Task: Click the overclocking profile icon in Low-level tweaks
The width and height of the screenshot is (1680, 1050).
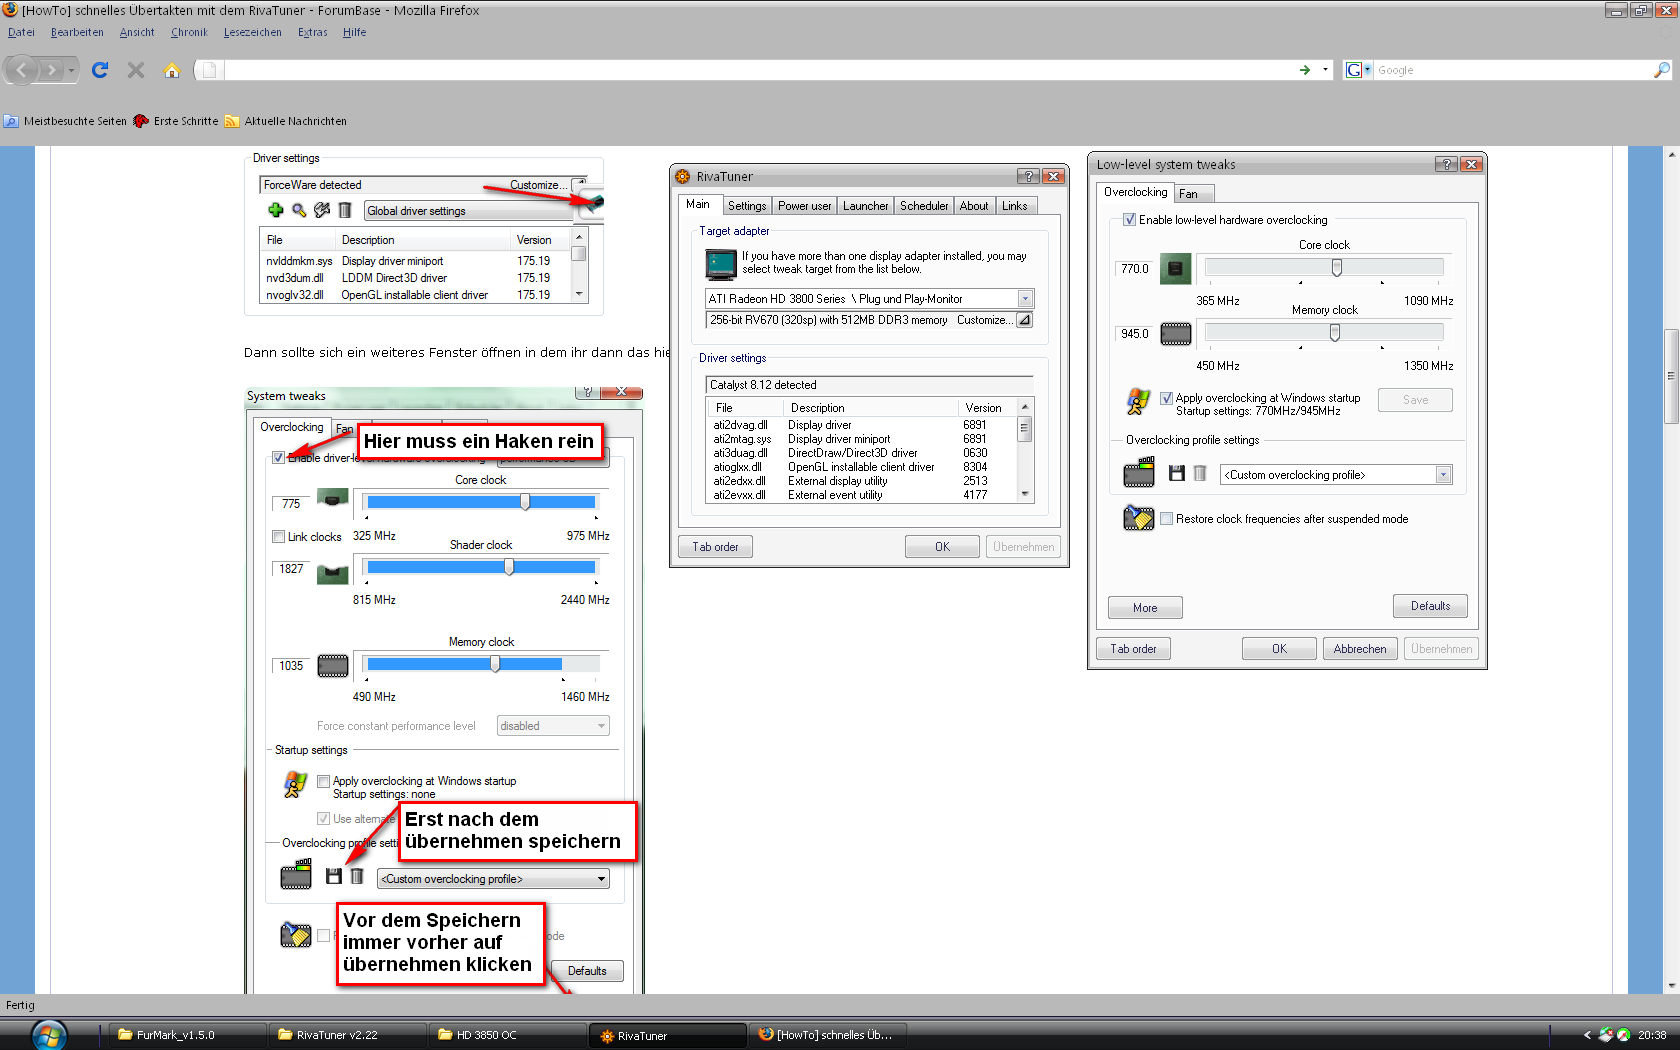Action: [x=1139, y=473]
